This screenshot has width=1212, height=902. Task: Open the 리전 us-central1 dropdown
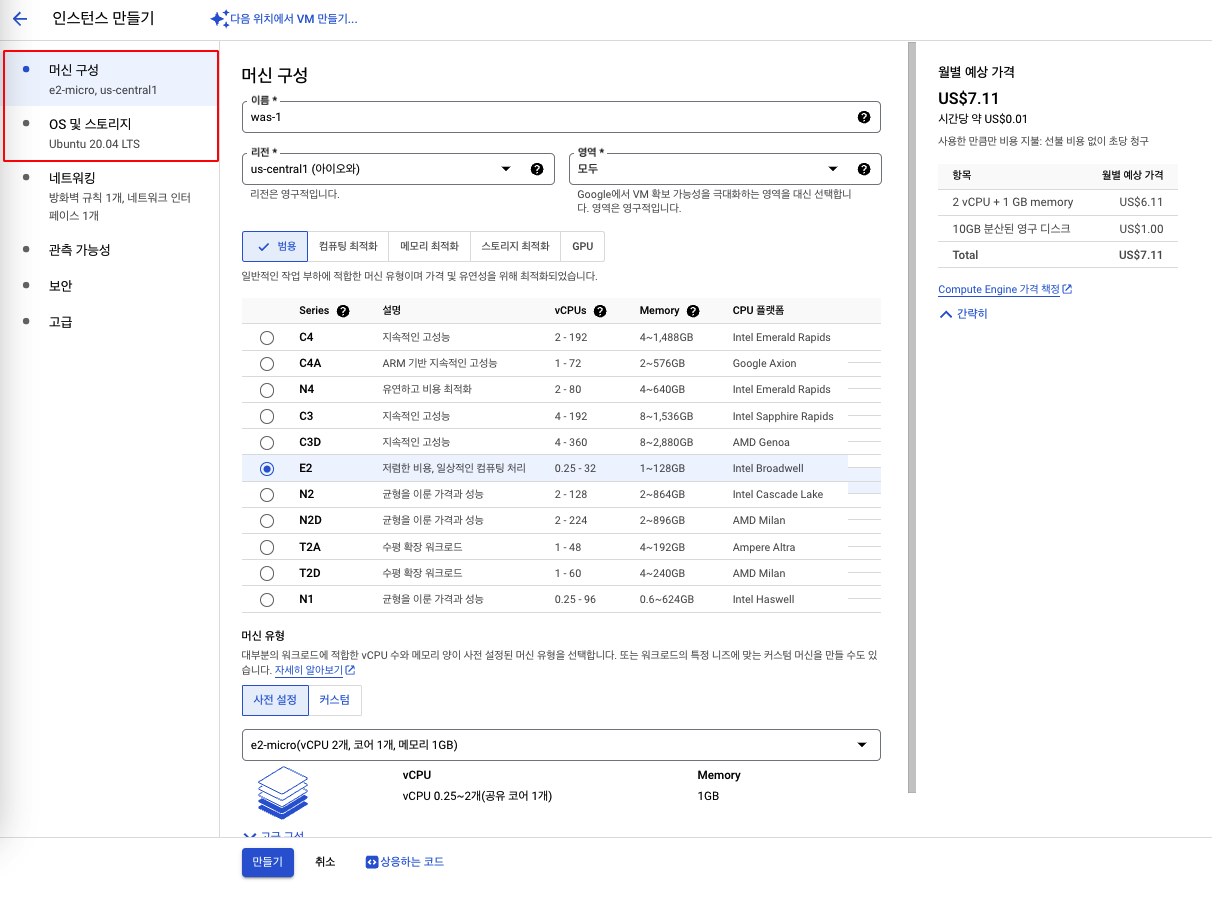tap(399, 169)
